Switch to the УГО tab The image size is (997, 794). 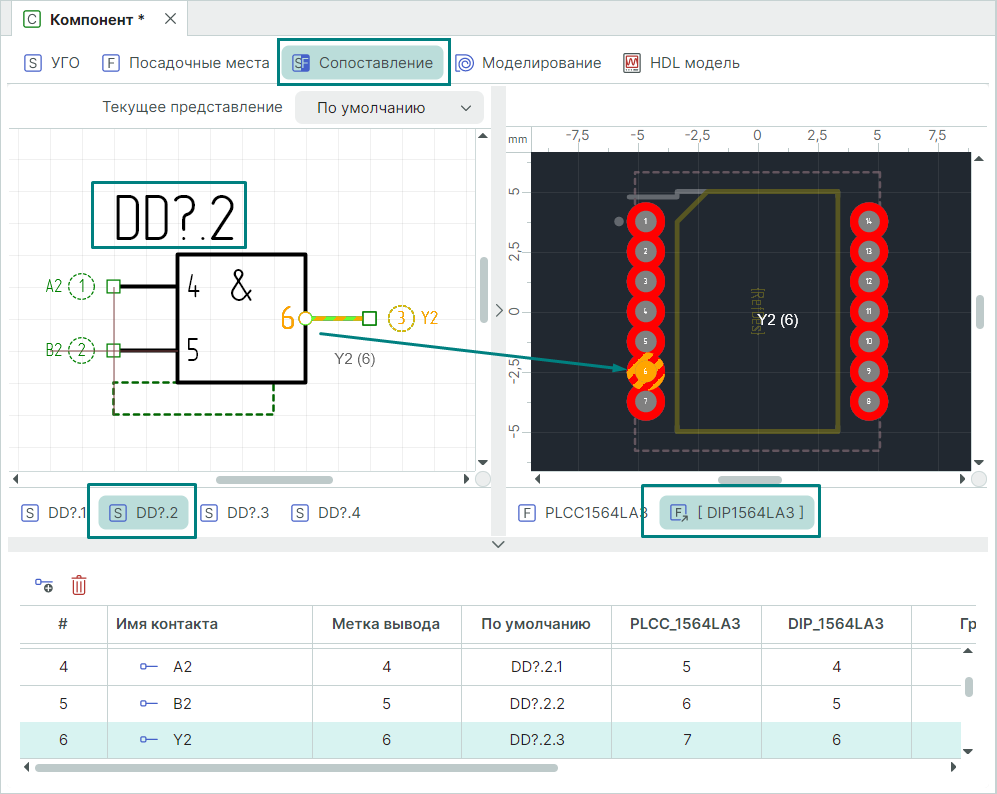pyautogui.click(x=52, y=63)
